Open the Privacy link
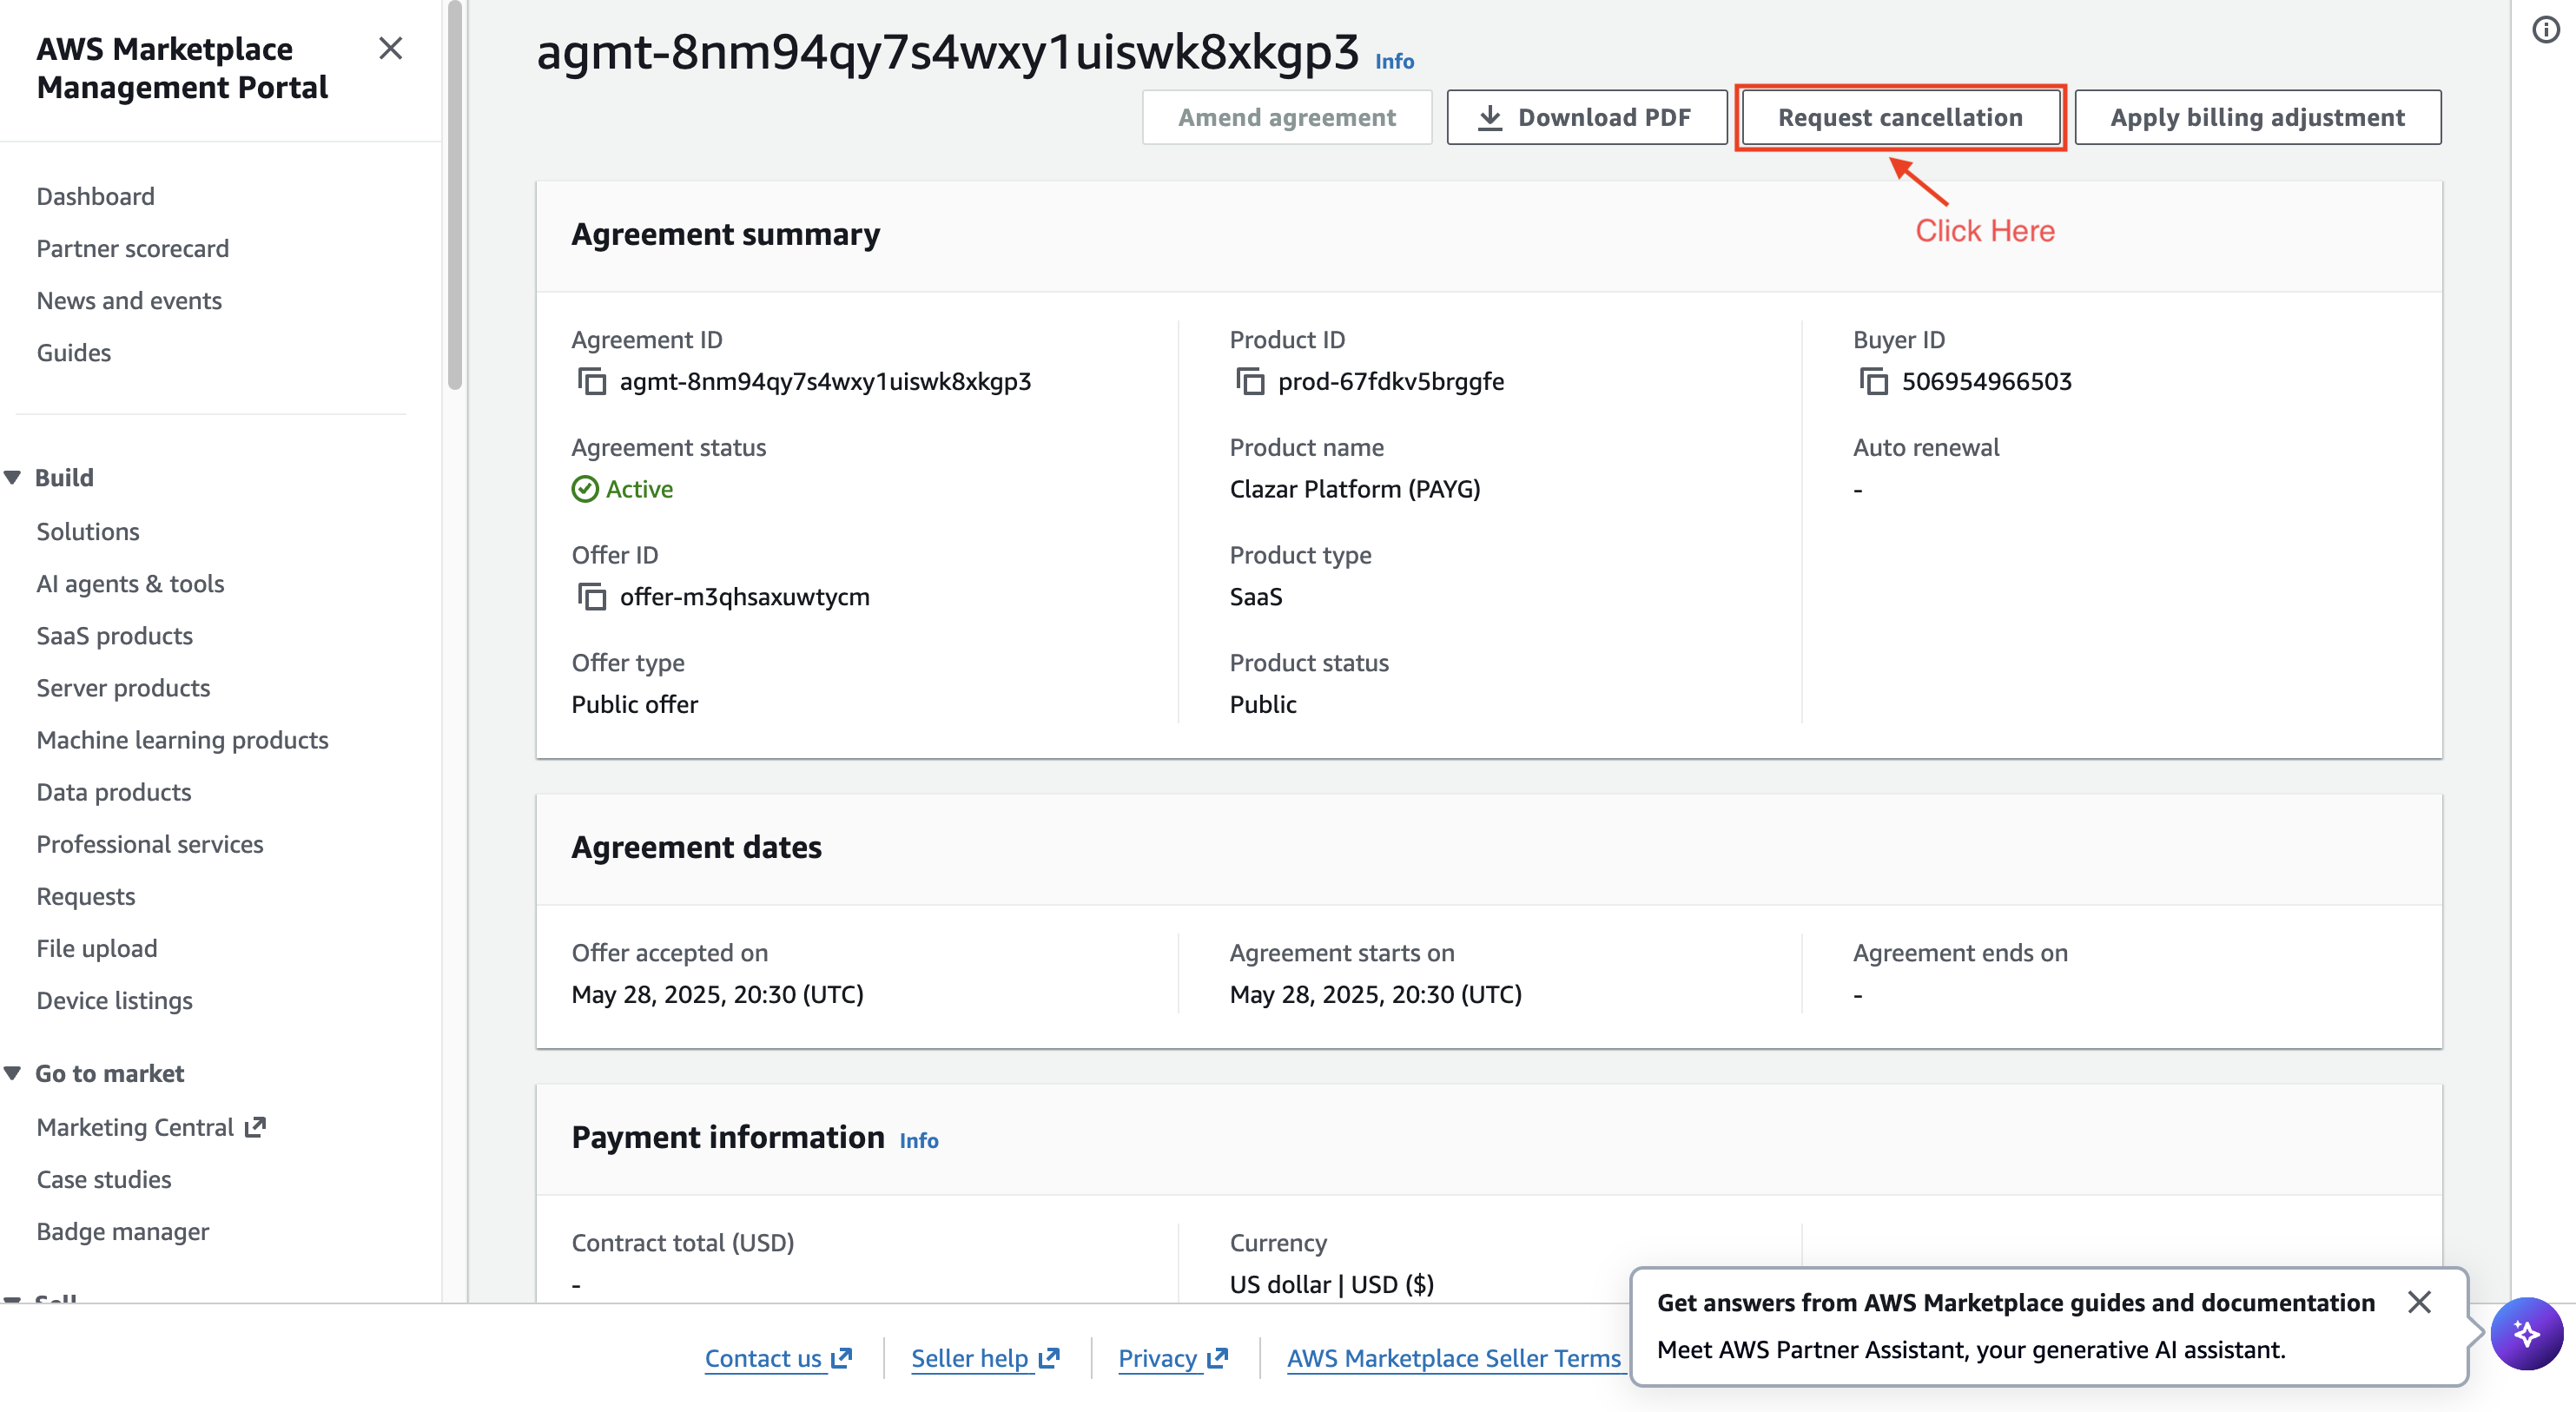 pos(1173,1357)
